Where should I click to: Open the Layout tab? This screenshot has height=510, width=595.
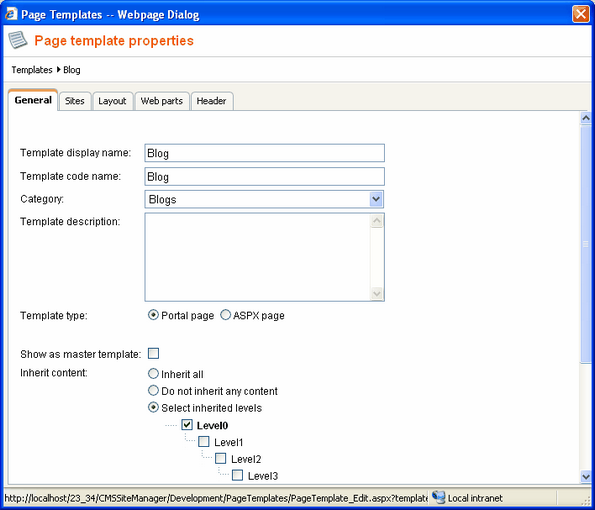point(112,101)
